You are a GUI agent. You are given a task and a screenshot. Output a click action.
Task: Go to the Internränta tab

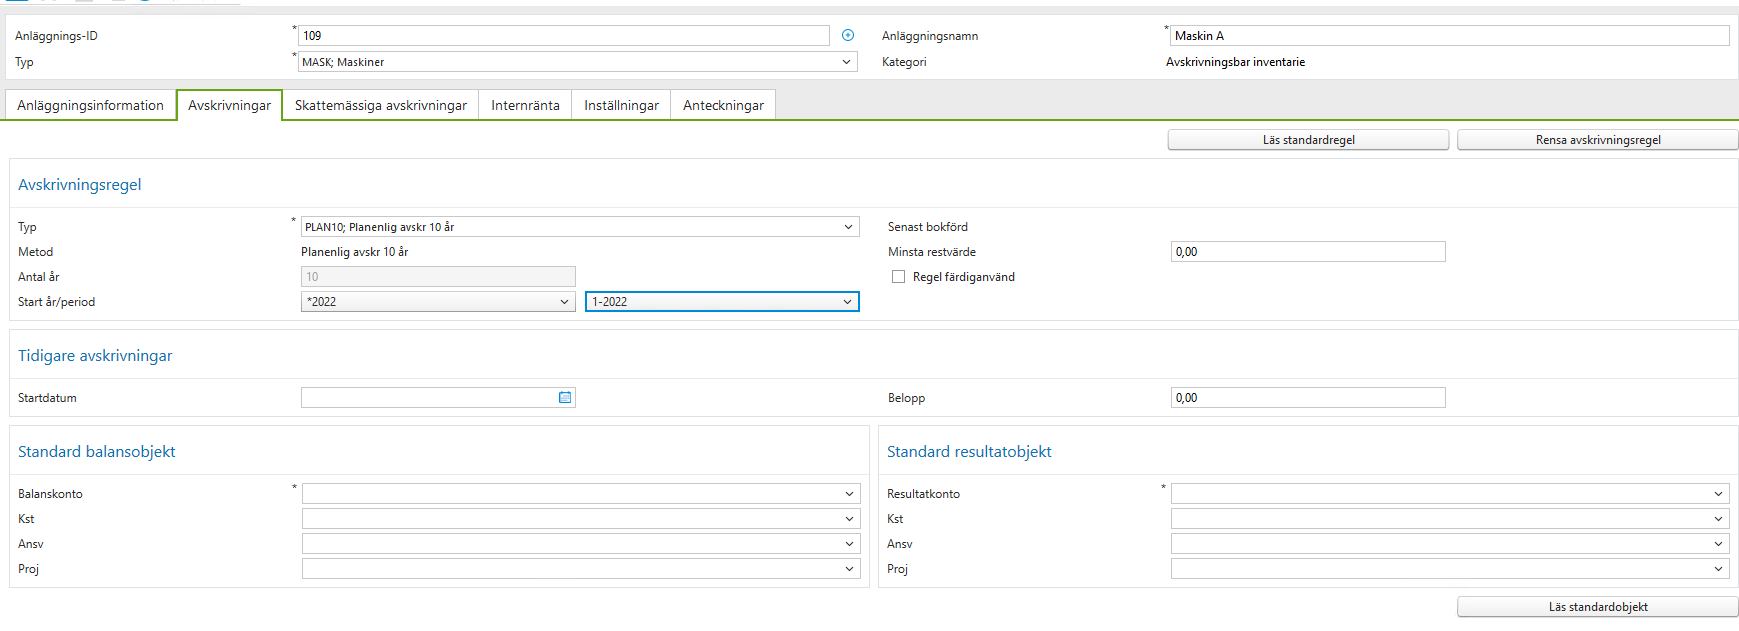click(x=525, y=105)
